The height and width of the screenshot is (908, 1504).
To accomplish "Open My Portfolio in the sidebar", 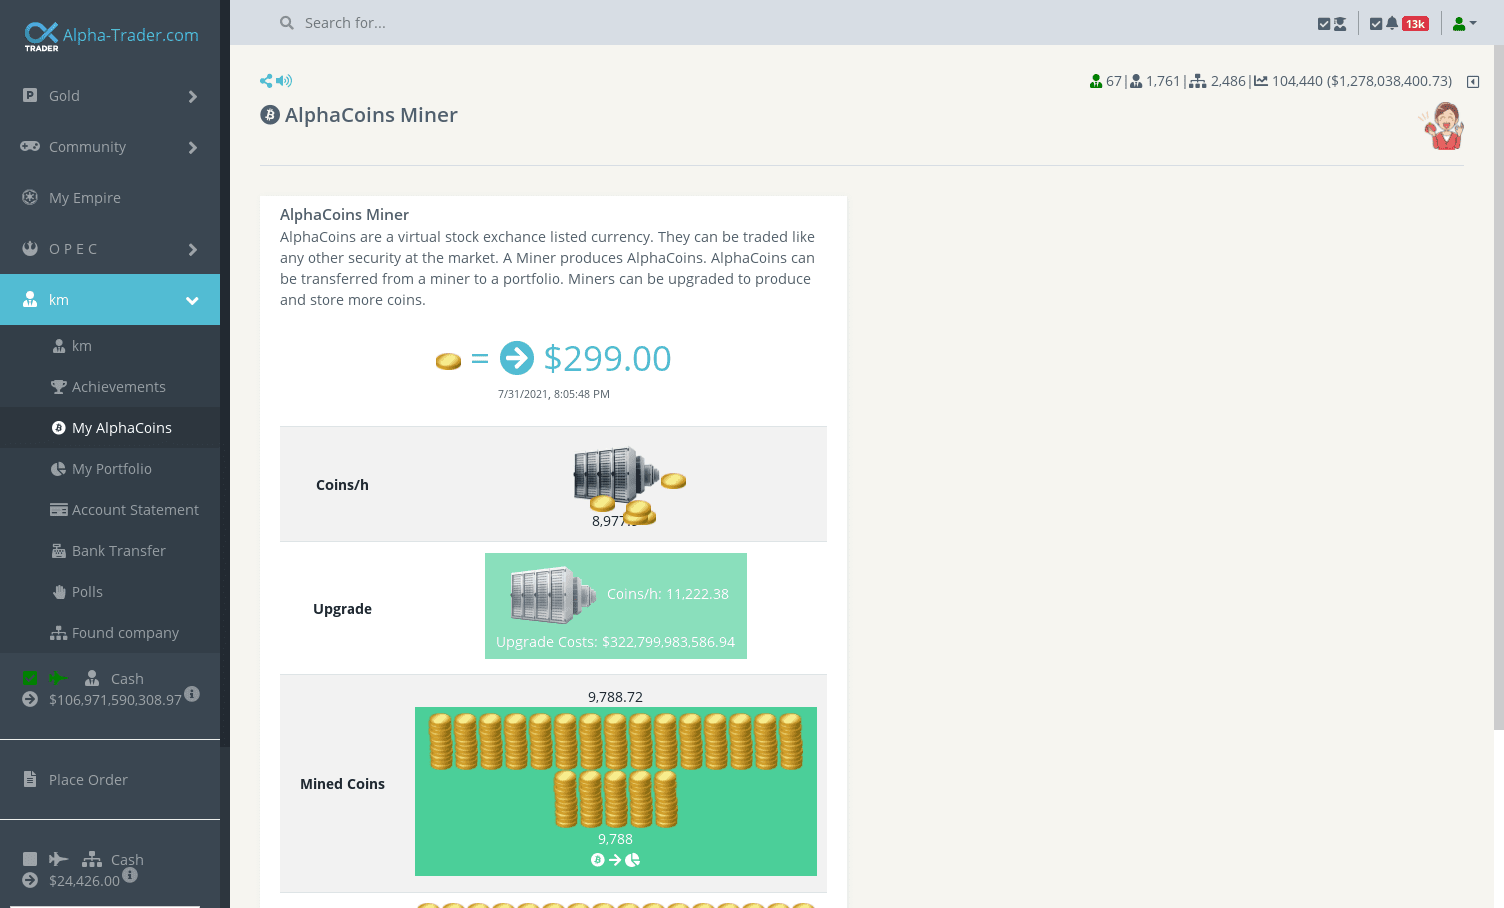I will (110, 469).
